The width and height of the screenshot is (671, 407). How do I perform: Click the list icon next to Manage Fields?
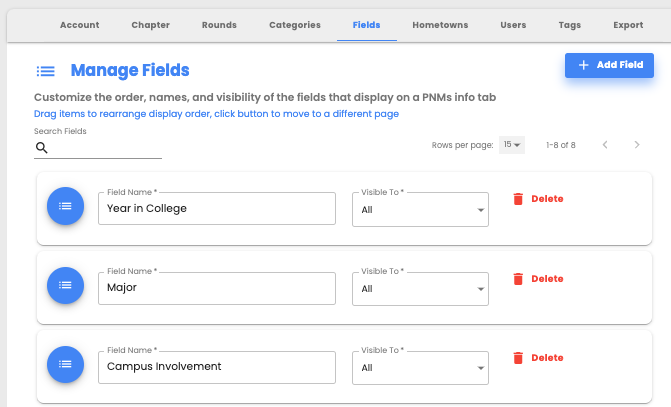coord(45,71)
